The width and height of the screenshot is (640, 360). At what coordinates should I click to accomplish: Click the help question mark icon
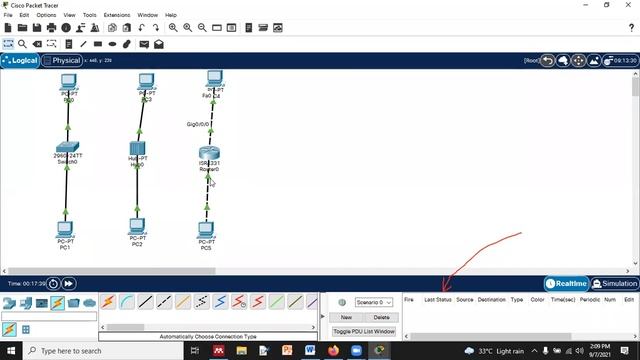pyautogui.click(x=631, y=28)
